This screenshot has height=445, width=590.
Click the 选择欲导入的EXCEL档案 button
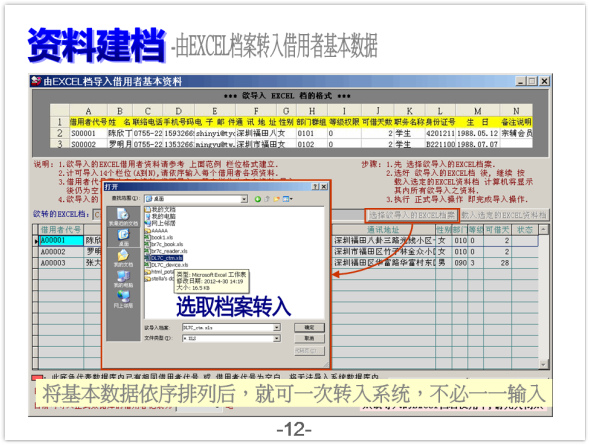412,215
